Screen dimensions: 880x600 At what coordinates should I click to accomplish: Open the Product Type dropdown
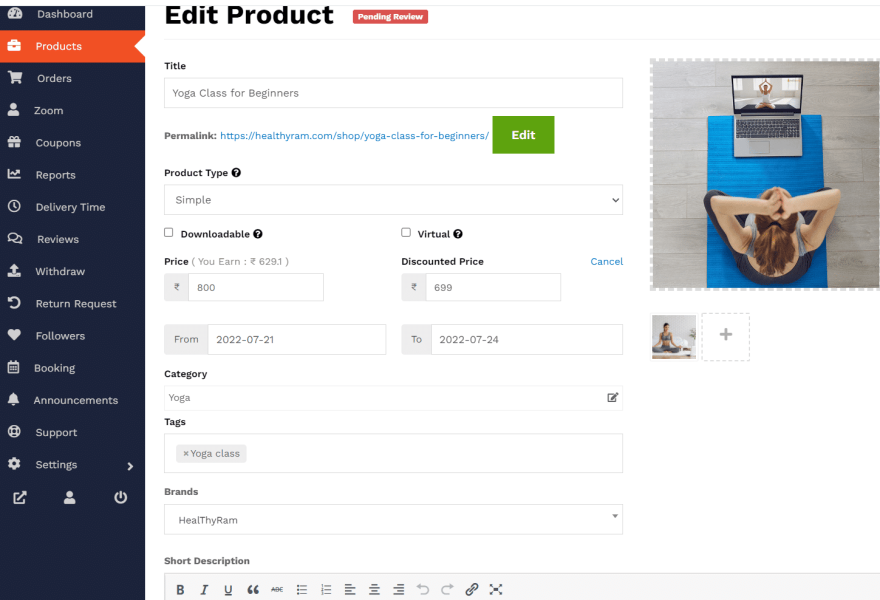tap(393, 200)
